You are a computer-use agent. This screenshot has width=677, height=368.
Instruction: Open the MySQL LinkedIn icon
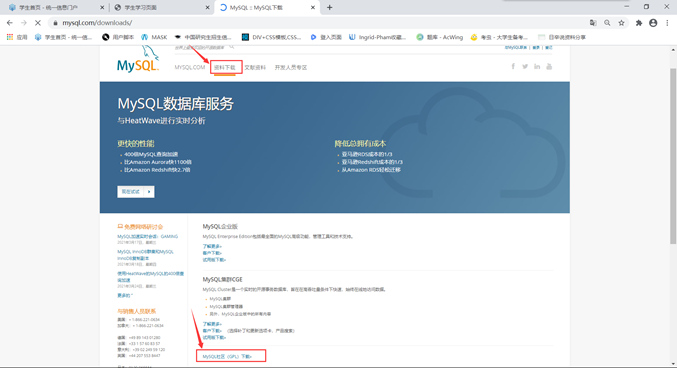(537, 67)
